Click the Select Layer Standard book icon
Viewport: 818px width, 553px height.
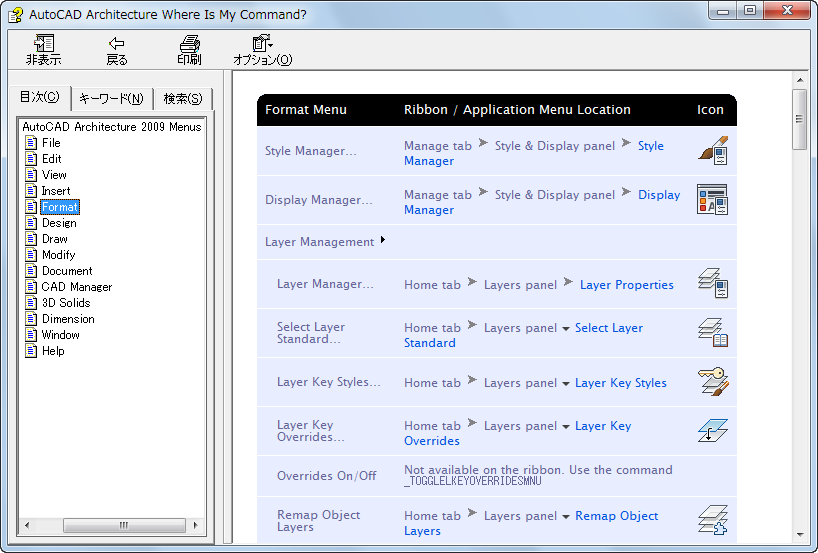pyautogui.click(x=713, y=332)
